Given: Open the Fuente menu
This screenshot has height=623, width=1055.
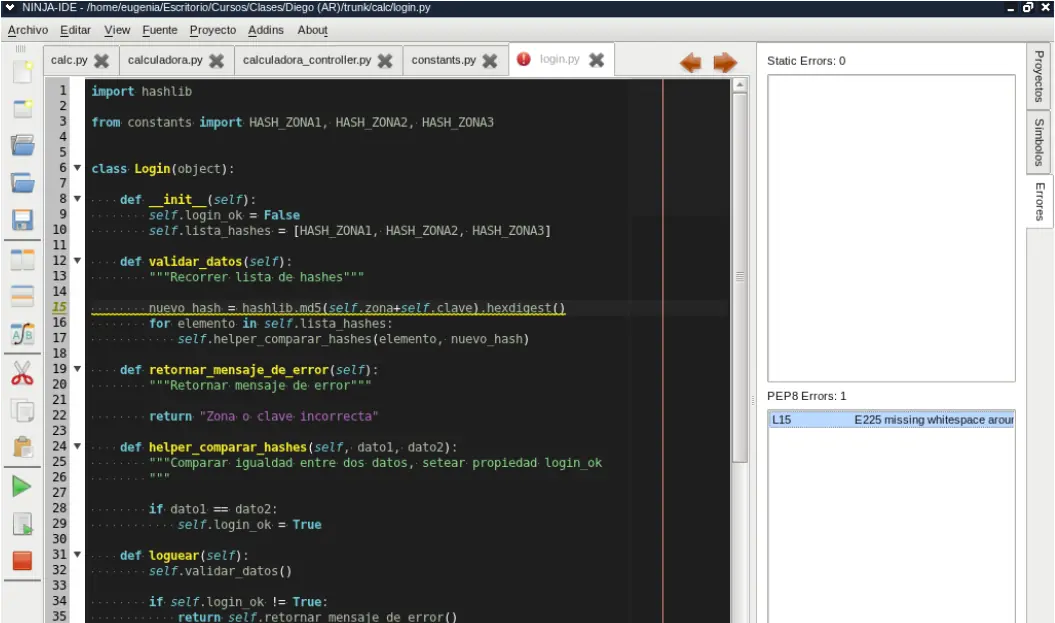Looking at the screenshot, I should coord(160,30).
